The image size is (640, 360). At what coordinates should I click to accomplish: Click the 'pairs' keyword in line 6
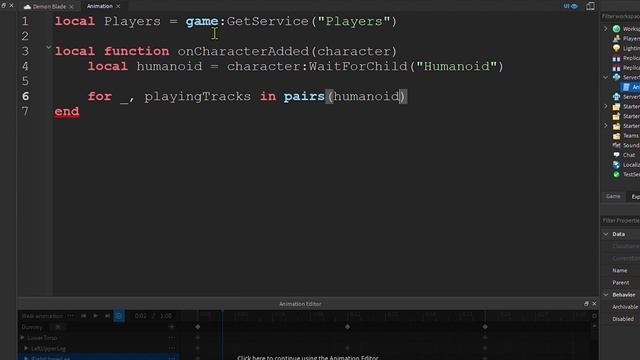(304, 96)
